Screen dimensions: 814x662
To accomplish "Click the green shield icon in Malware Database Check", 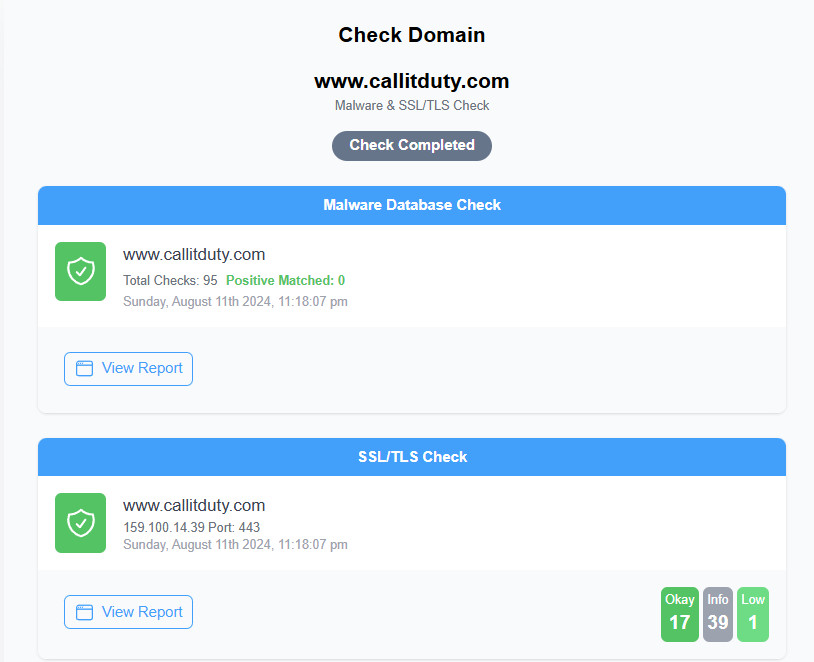I will [x=80, y=271].
